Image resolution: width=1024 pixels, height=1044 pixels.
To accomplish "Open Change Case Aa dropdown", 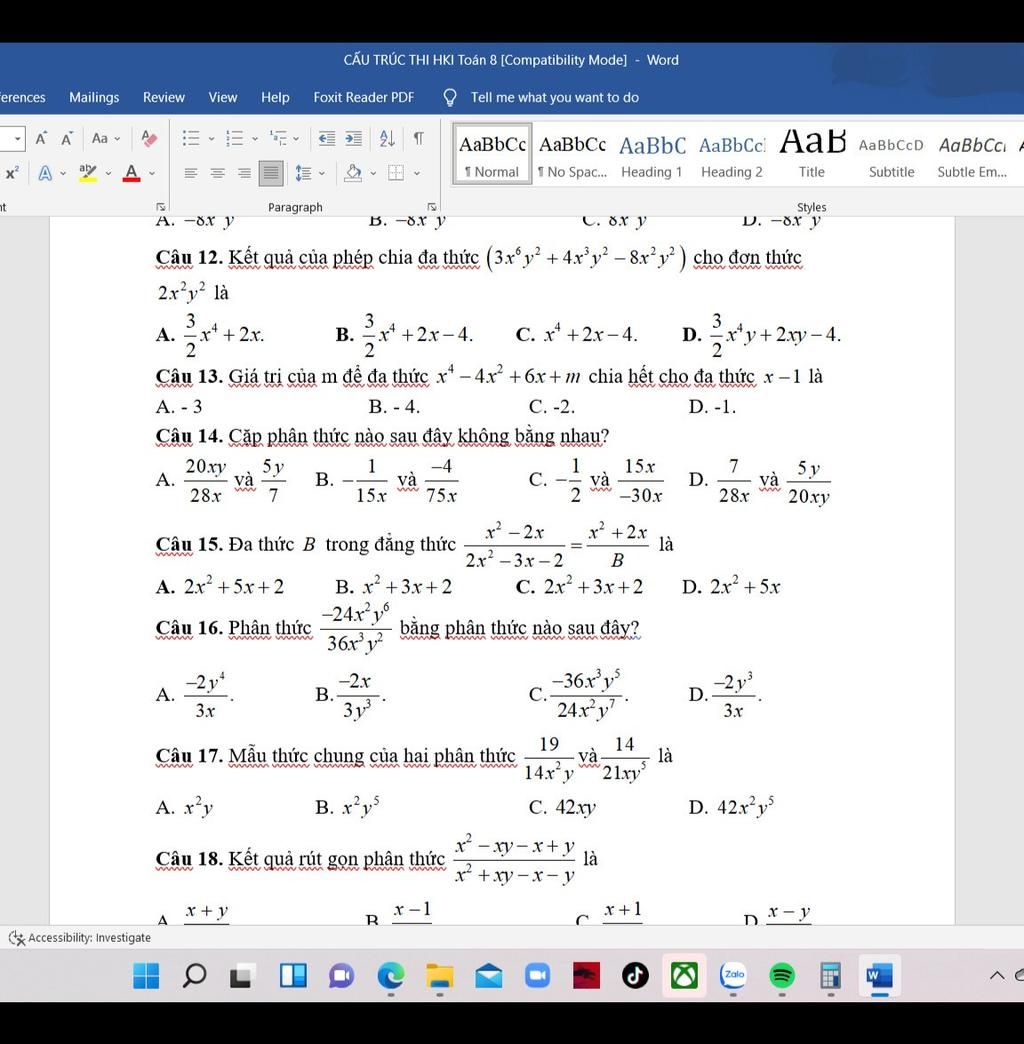I will (106, 138).
